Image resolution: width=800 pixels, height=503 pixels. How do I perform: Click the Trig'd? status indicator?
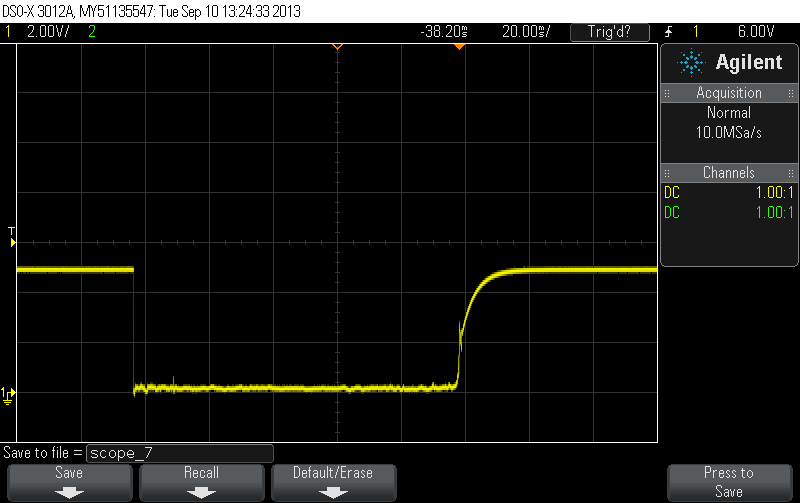click(610, 32)
